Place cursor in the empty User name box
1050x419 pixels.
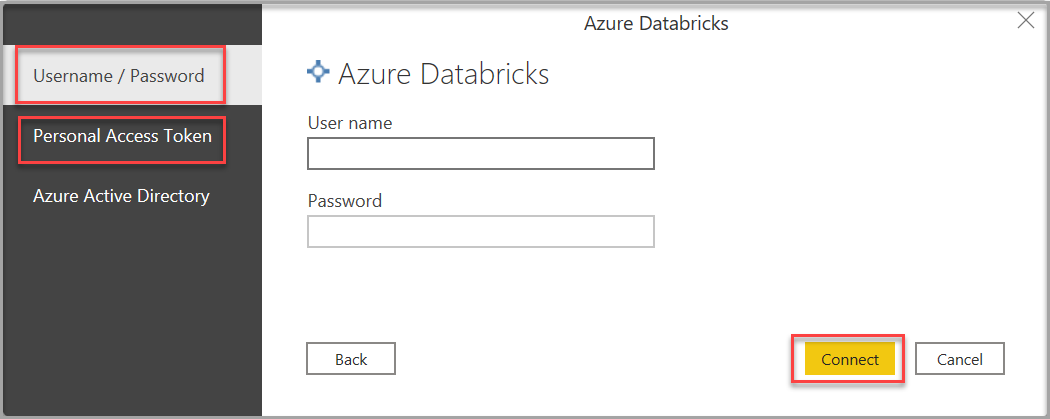[480, 154]
